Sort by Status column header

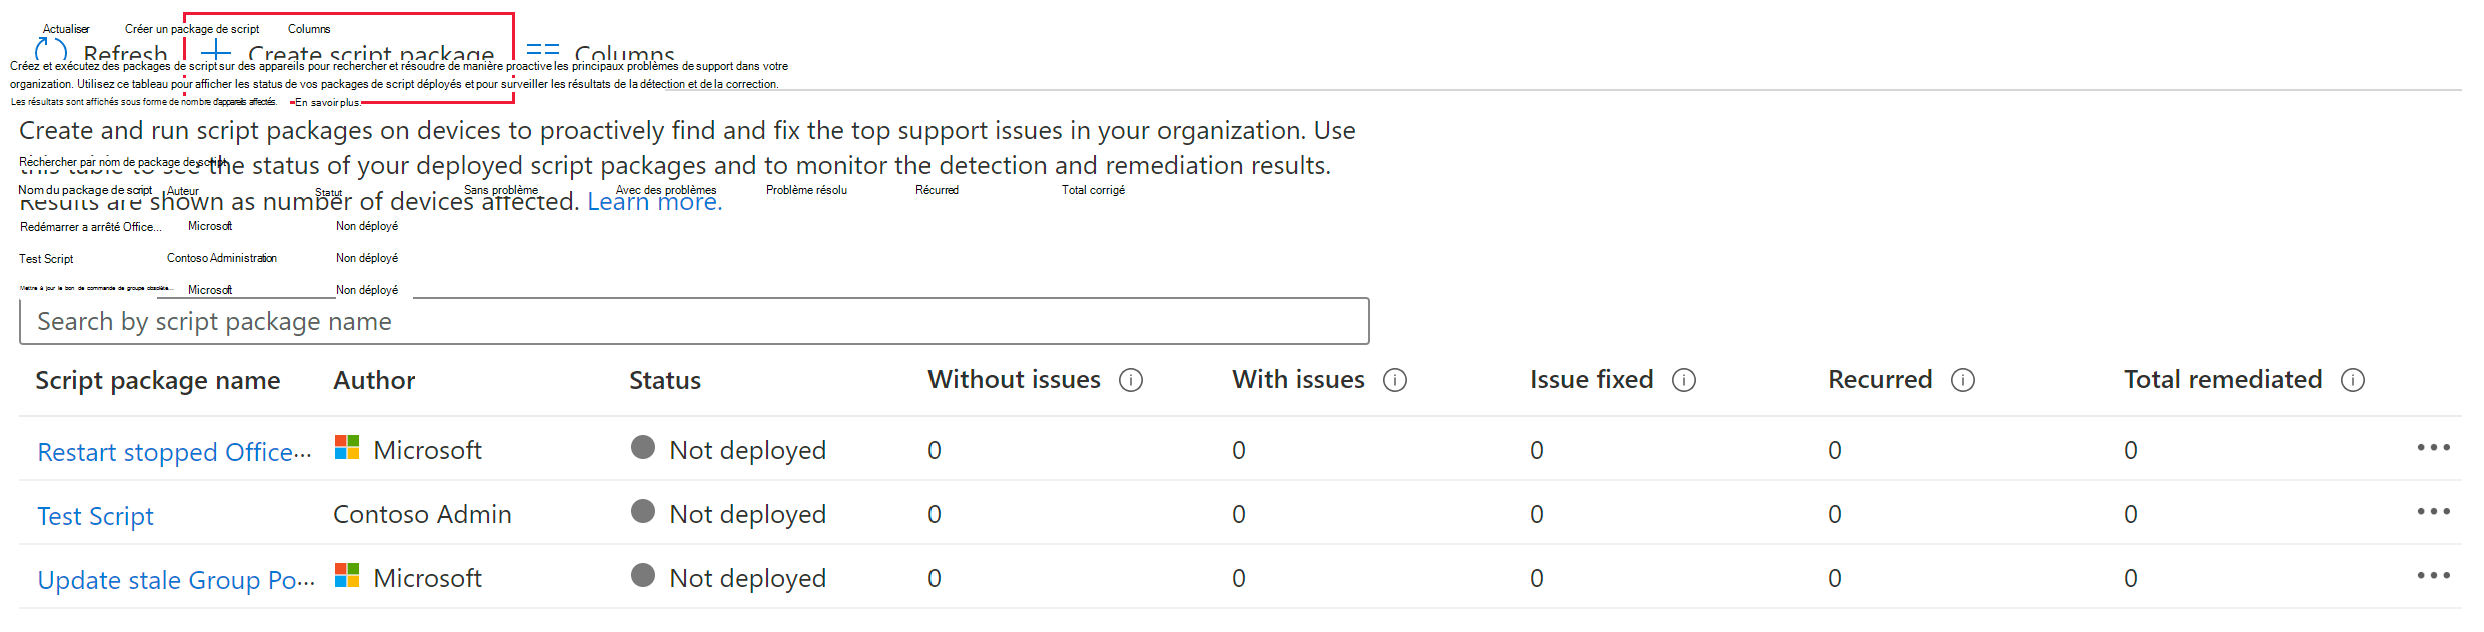tap(665, 380)
